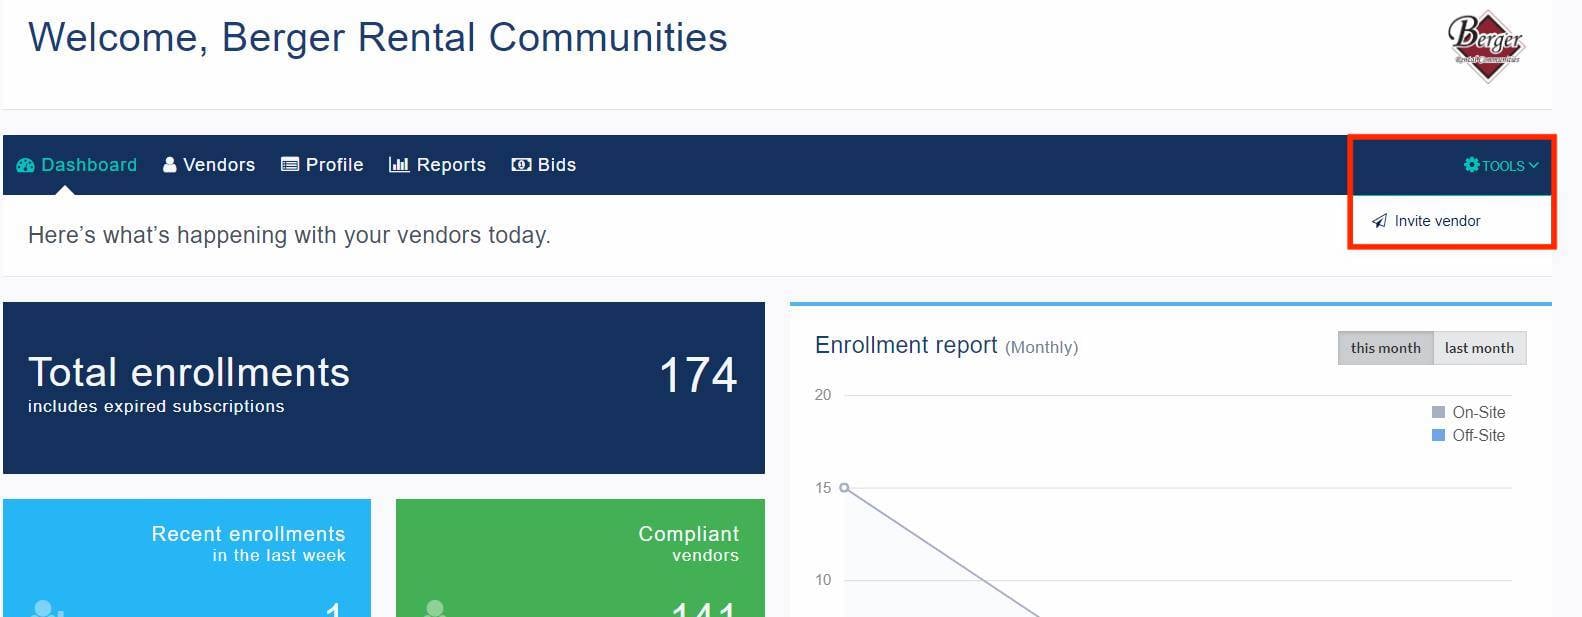Open the Total enrollments tile

click(383, 388)
